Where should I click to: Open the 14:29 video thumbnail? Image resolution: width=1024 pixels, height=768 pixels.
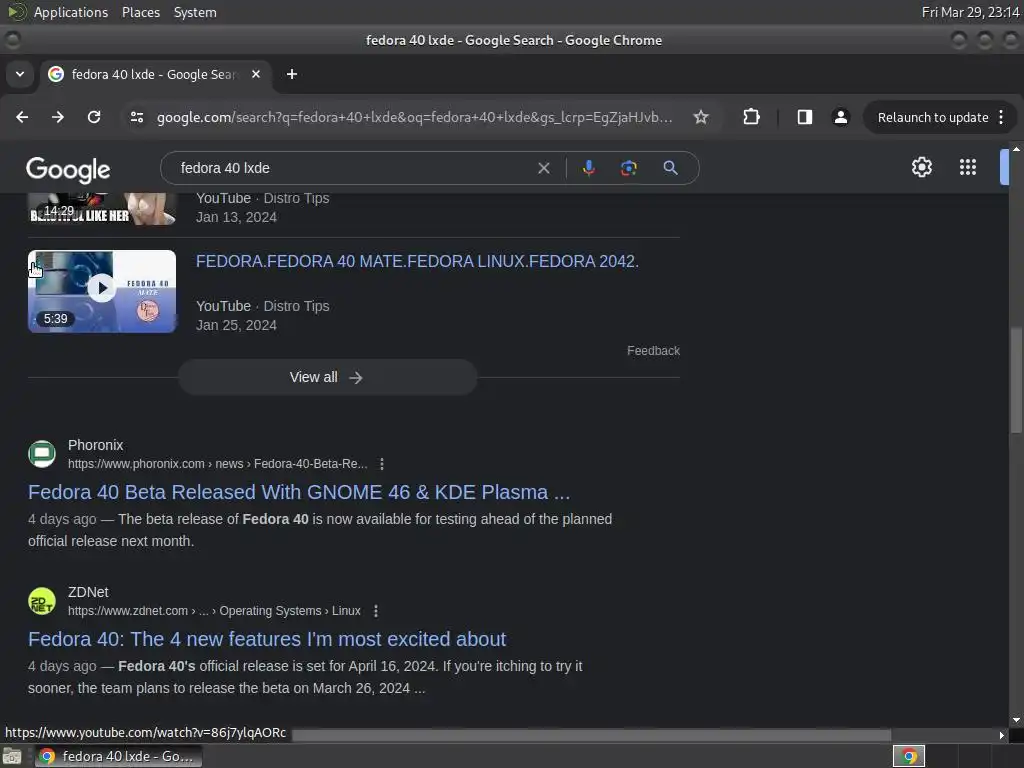(x=102, y=209)
